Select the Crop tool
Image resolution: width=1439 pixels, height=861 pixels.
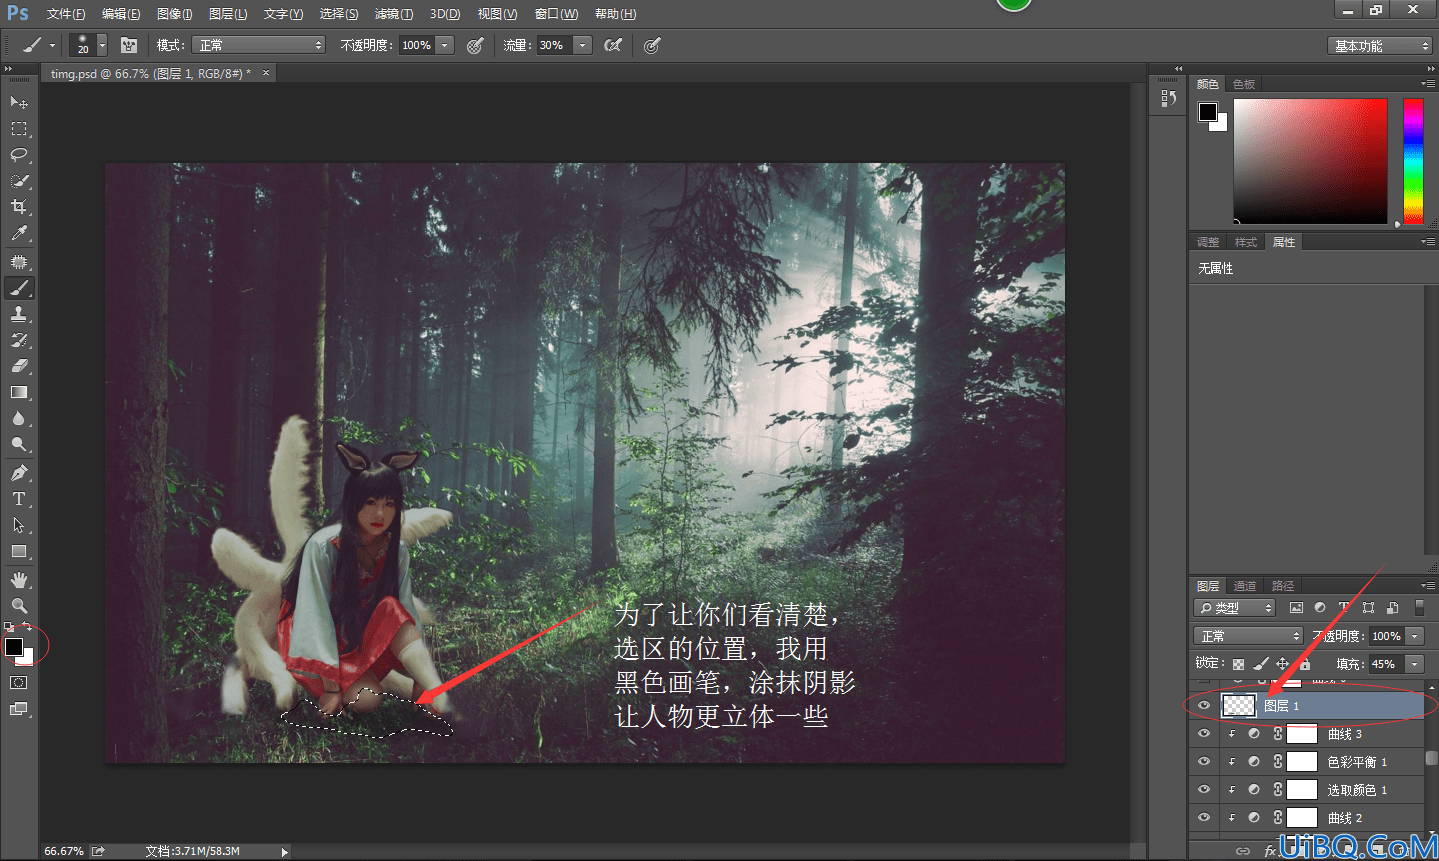pyautogui.click(x=19, y=206)
